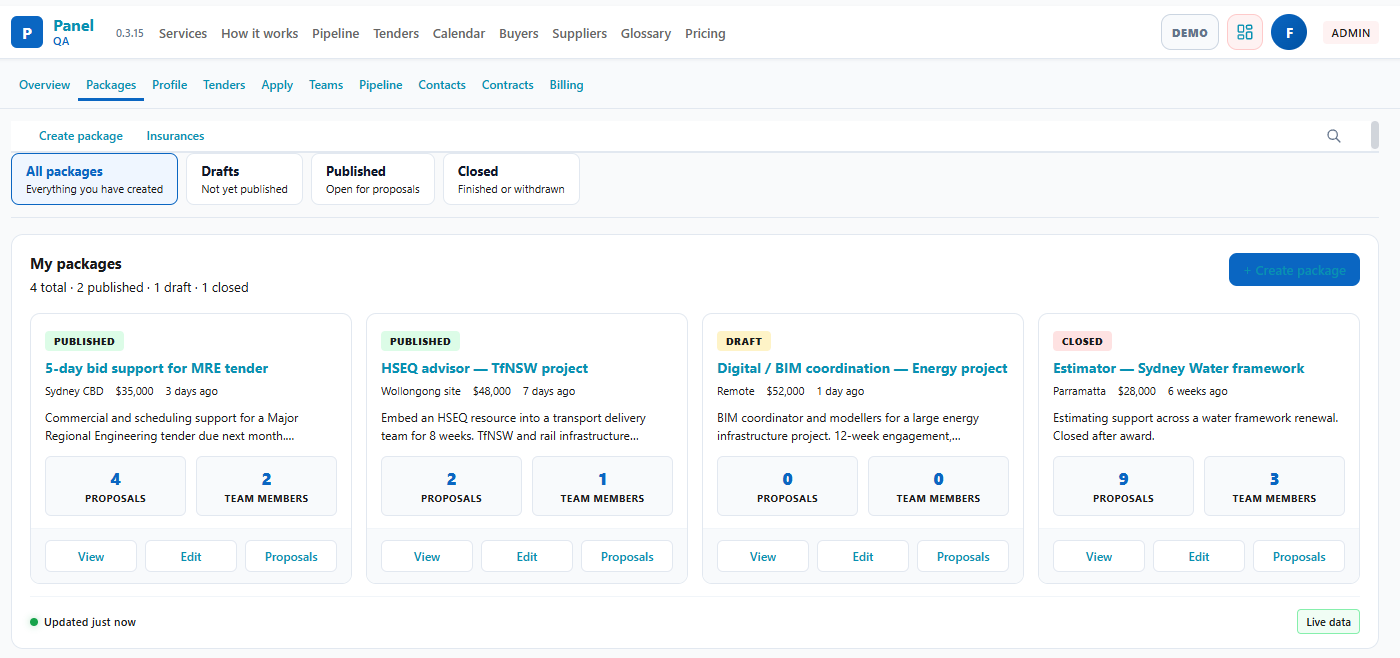The image size is (1400, 658).
Task: Click the search magnifier icon
Action: (1333, 136)
